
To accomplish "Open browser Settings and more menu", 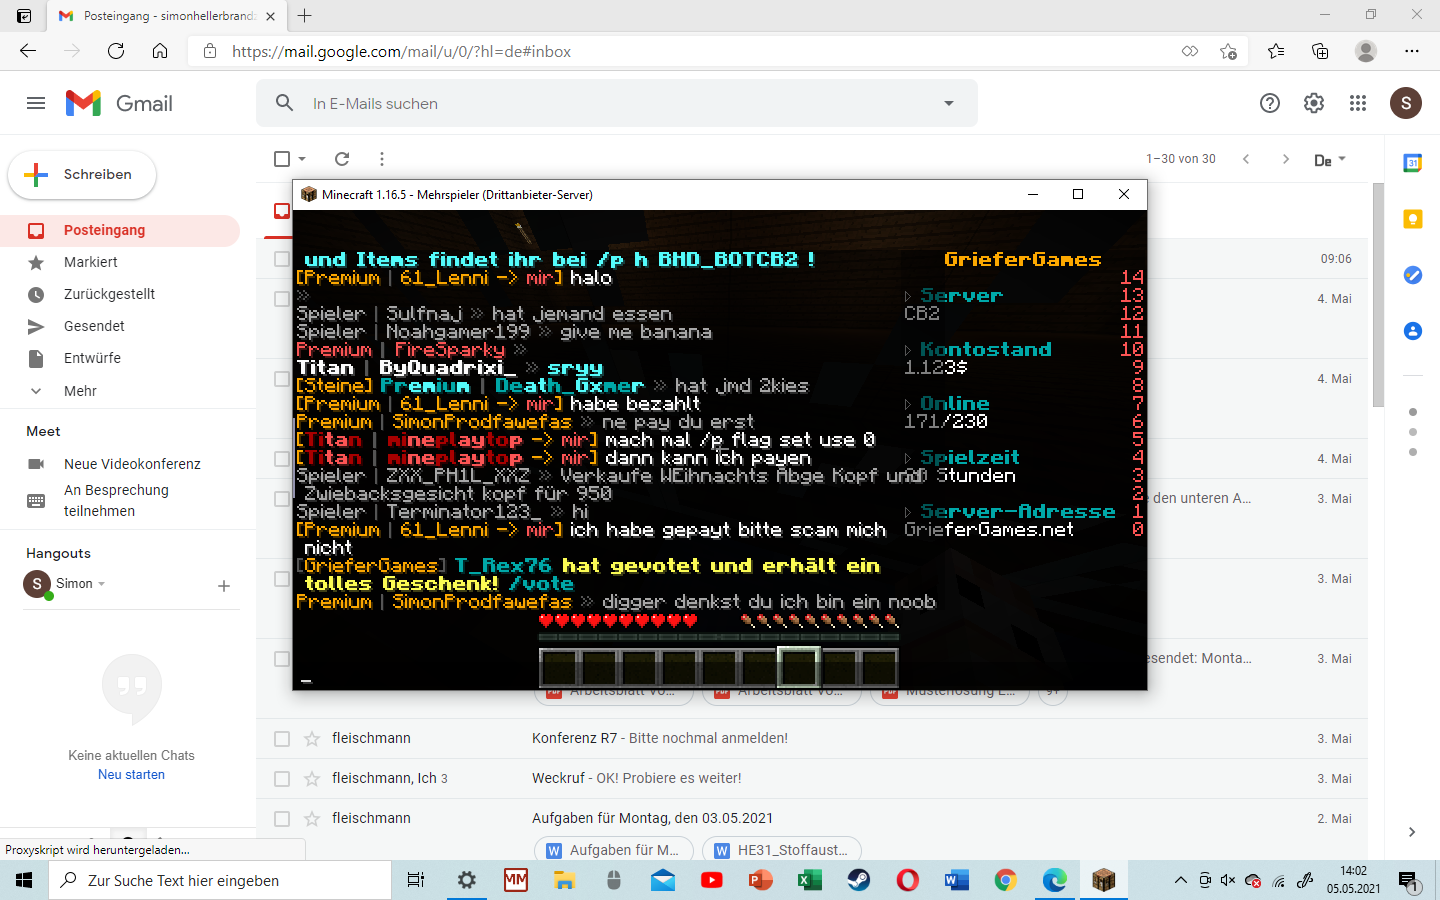I will [1412, 51].
